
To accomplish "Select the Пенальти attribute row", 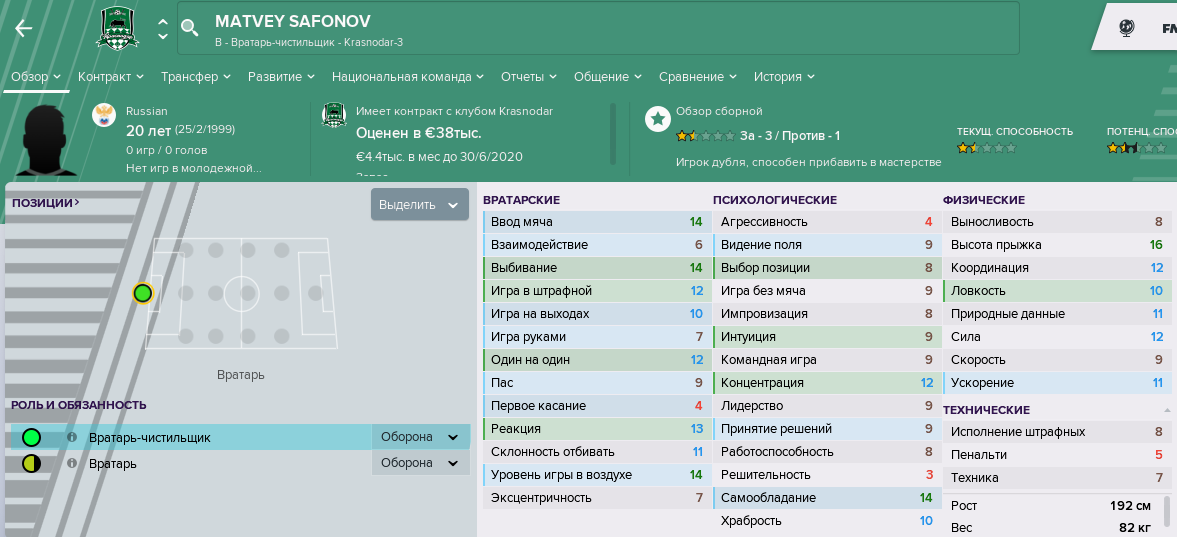I will 1056,455.
